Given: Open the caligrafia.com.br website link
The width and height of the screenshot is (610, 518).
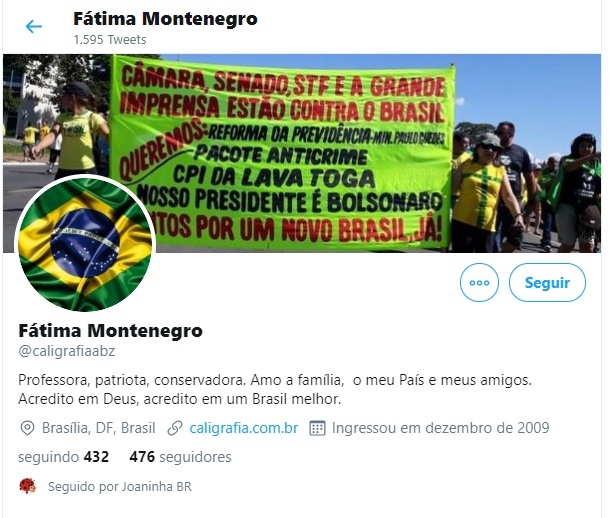Looking at the screenshot, I should point(244,428).
